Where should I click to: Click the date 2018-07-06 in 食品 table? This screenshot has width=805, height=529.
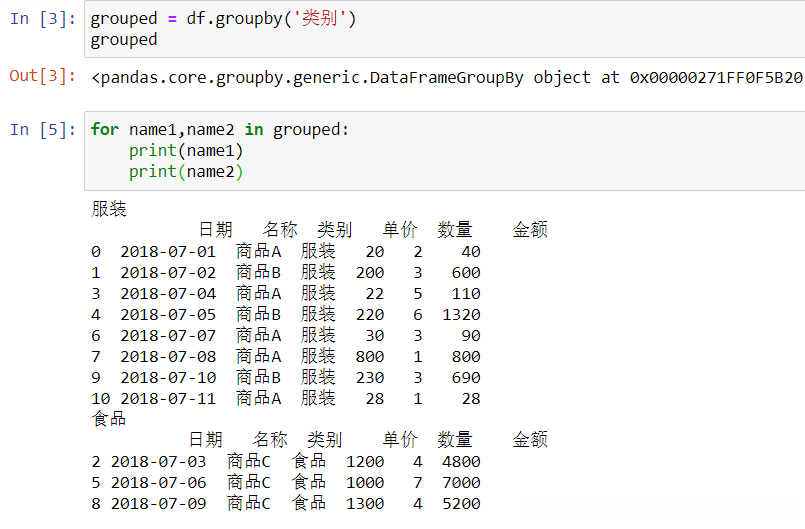pos(159,483)
